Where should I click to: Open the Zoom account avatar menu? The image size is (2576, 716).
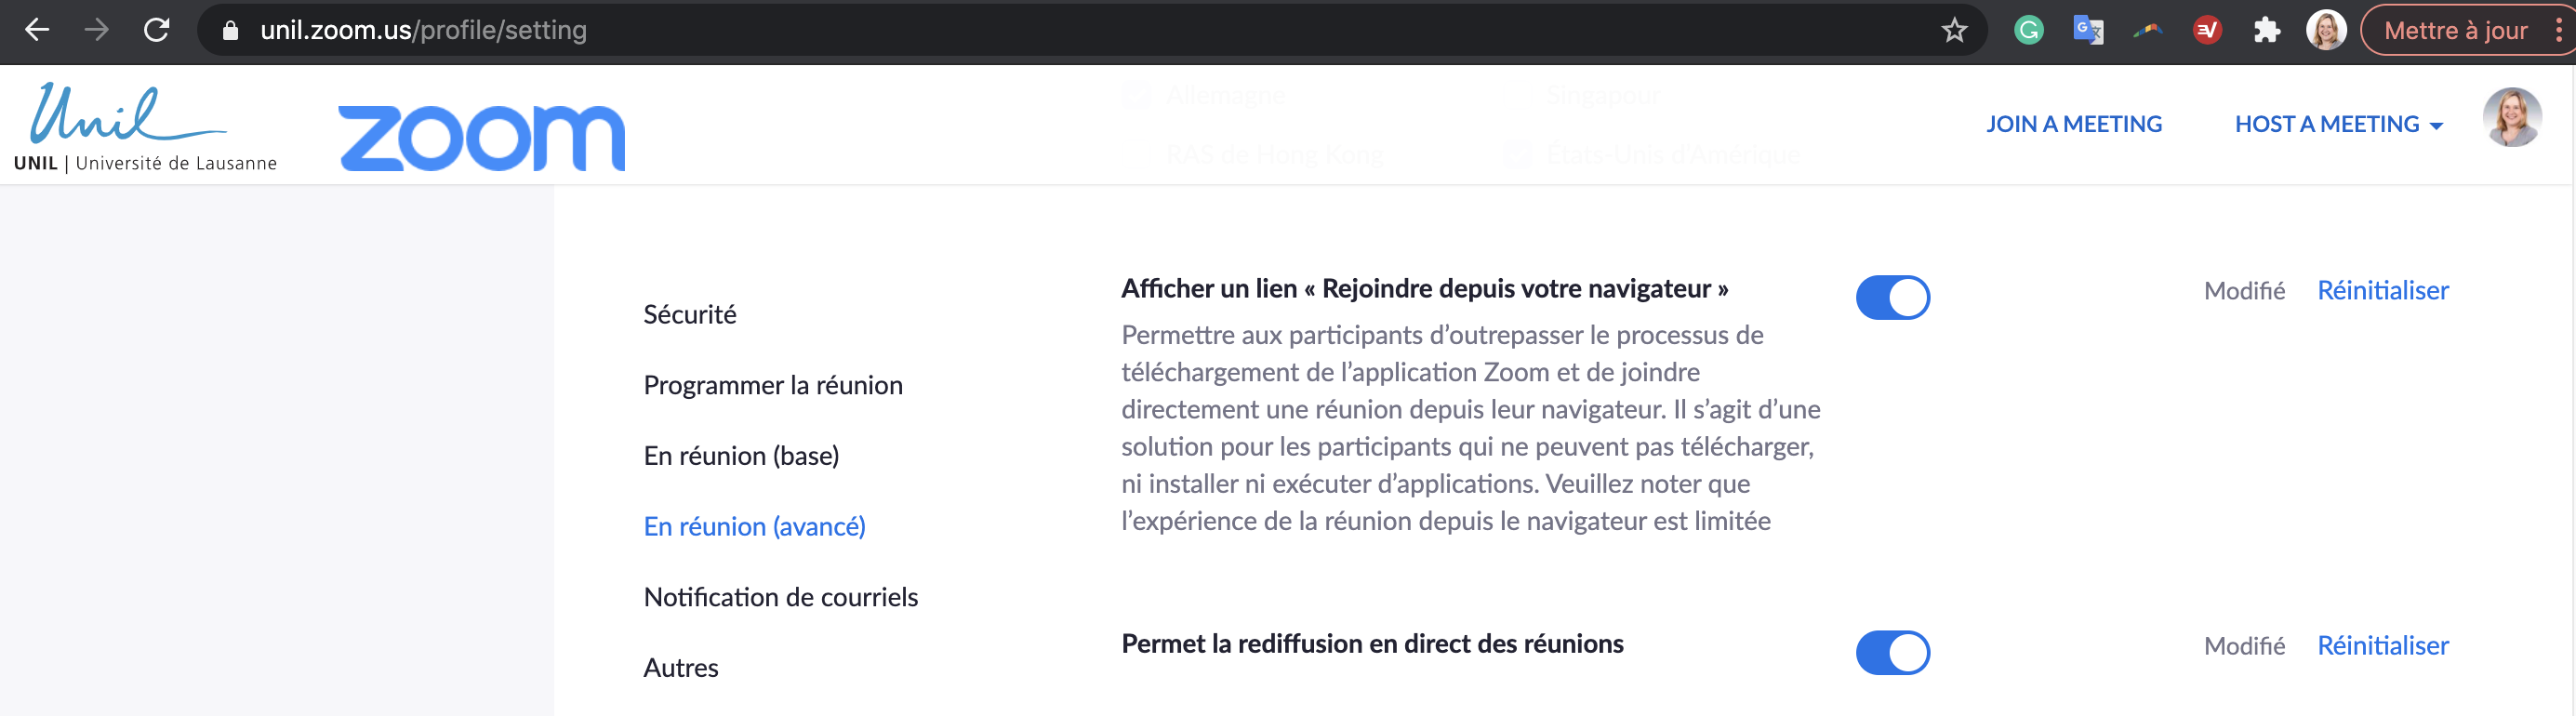click(x=2511, y=118)
